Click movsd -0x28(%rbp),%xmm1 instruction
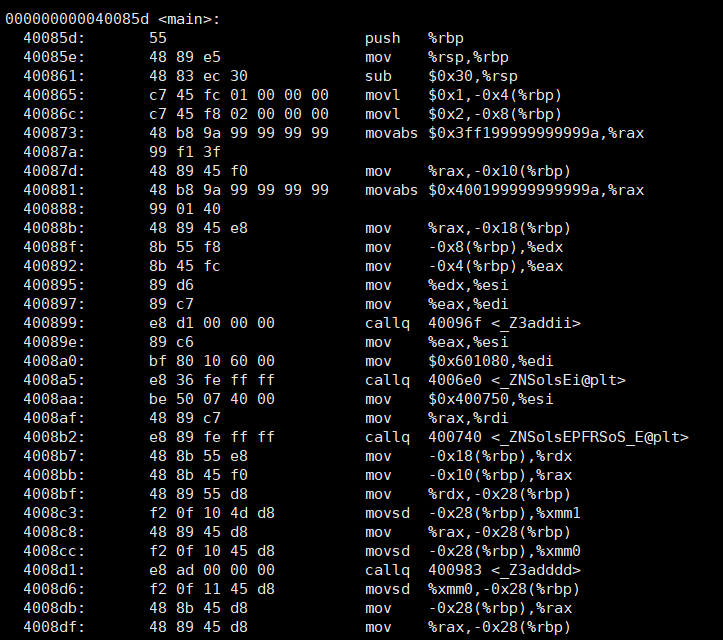 tap(473, 513)
